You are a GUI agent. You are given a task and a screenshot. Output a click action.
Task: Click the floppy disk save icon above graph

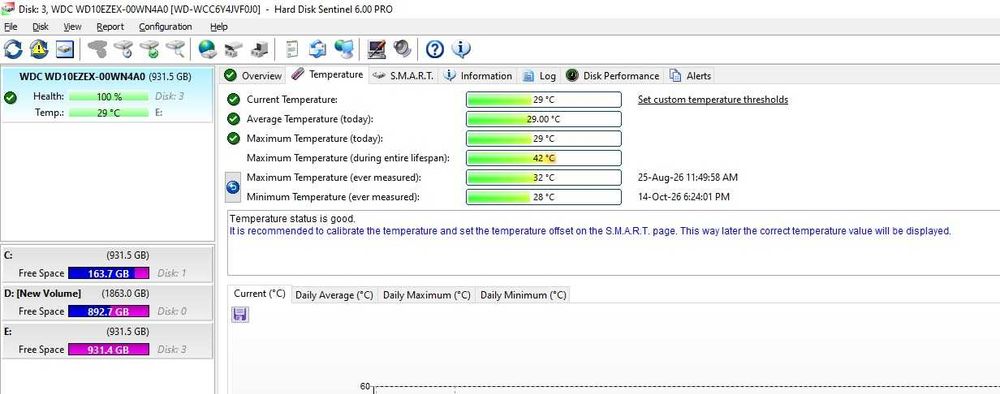(240, 314)
